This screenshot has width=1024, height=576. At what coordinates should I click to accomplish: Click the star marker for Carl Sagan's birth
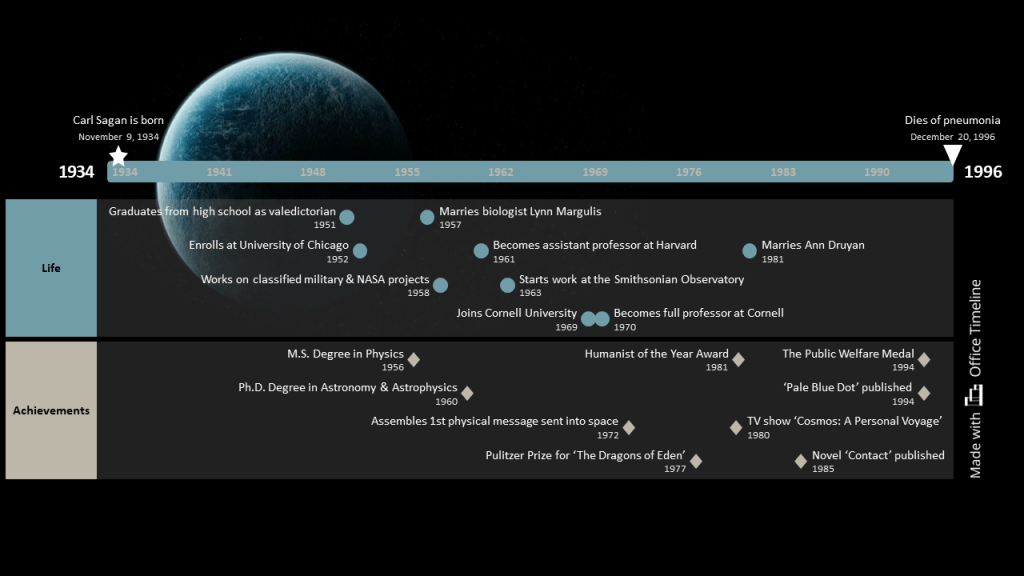click(x=117, y=155)
